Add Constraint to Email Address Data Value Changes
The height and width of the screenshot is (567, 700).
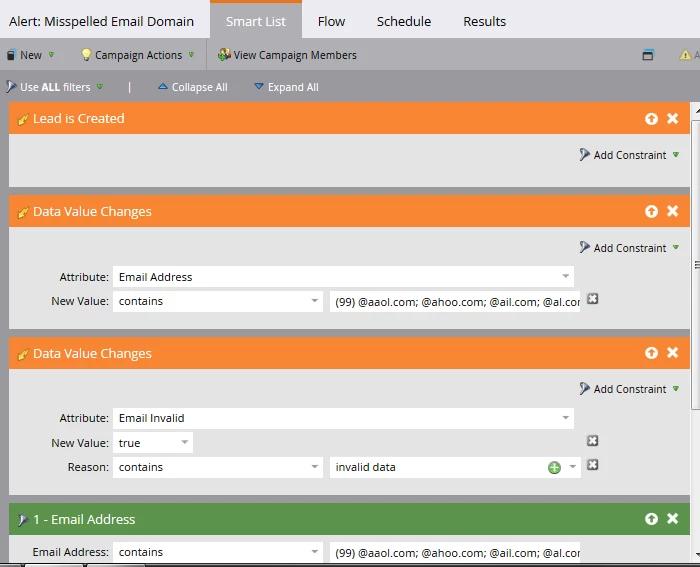point(629,248)
